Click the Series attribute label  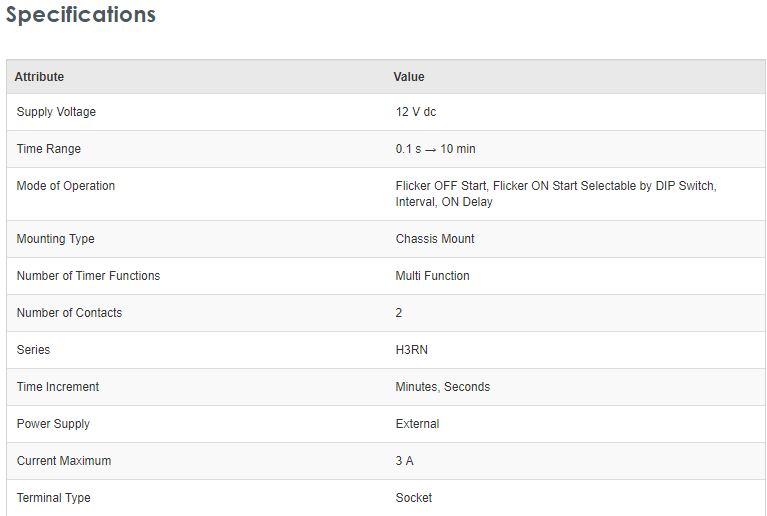tap(33, 350)
